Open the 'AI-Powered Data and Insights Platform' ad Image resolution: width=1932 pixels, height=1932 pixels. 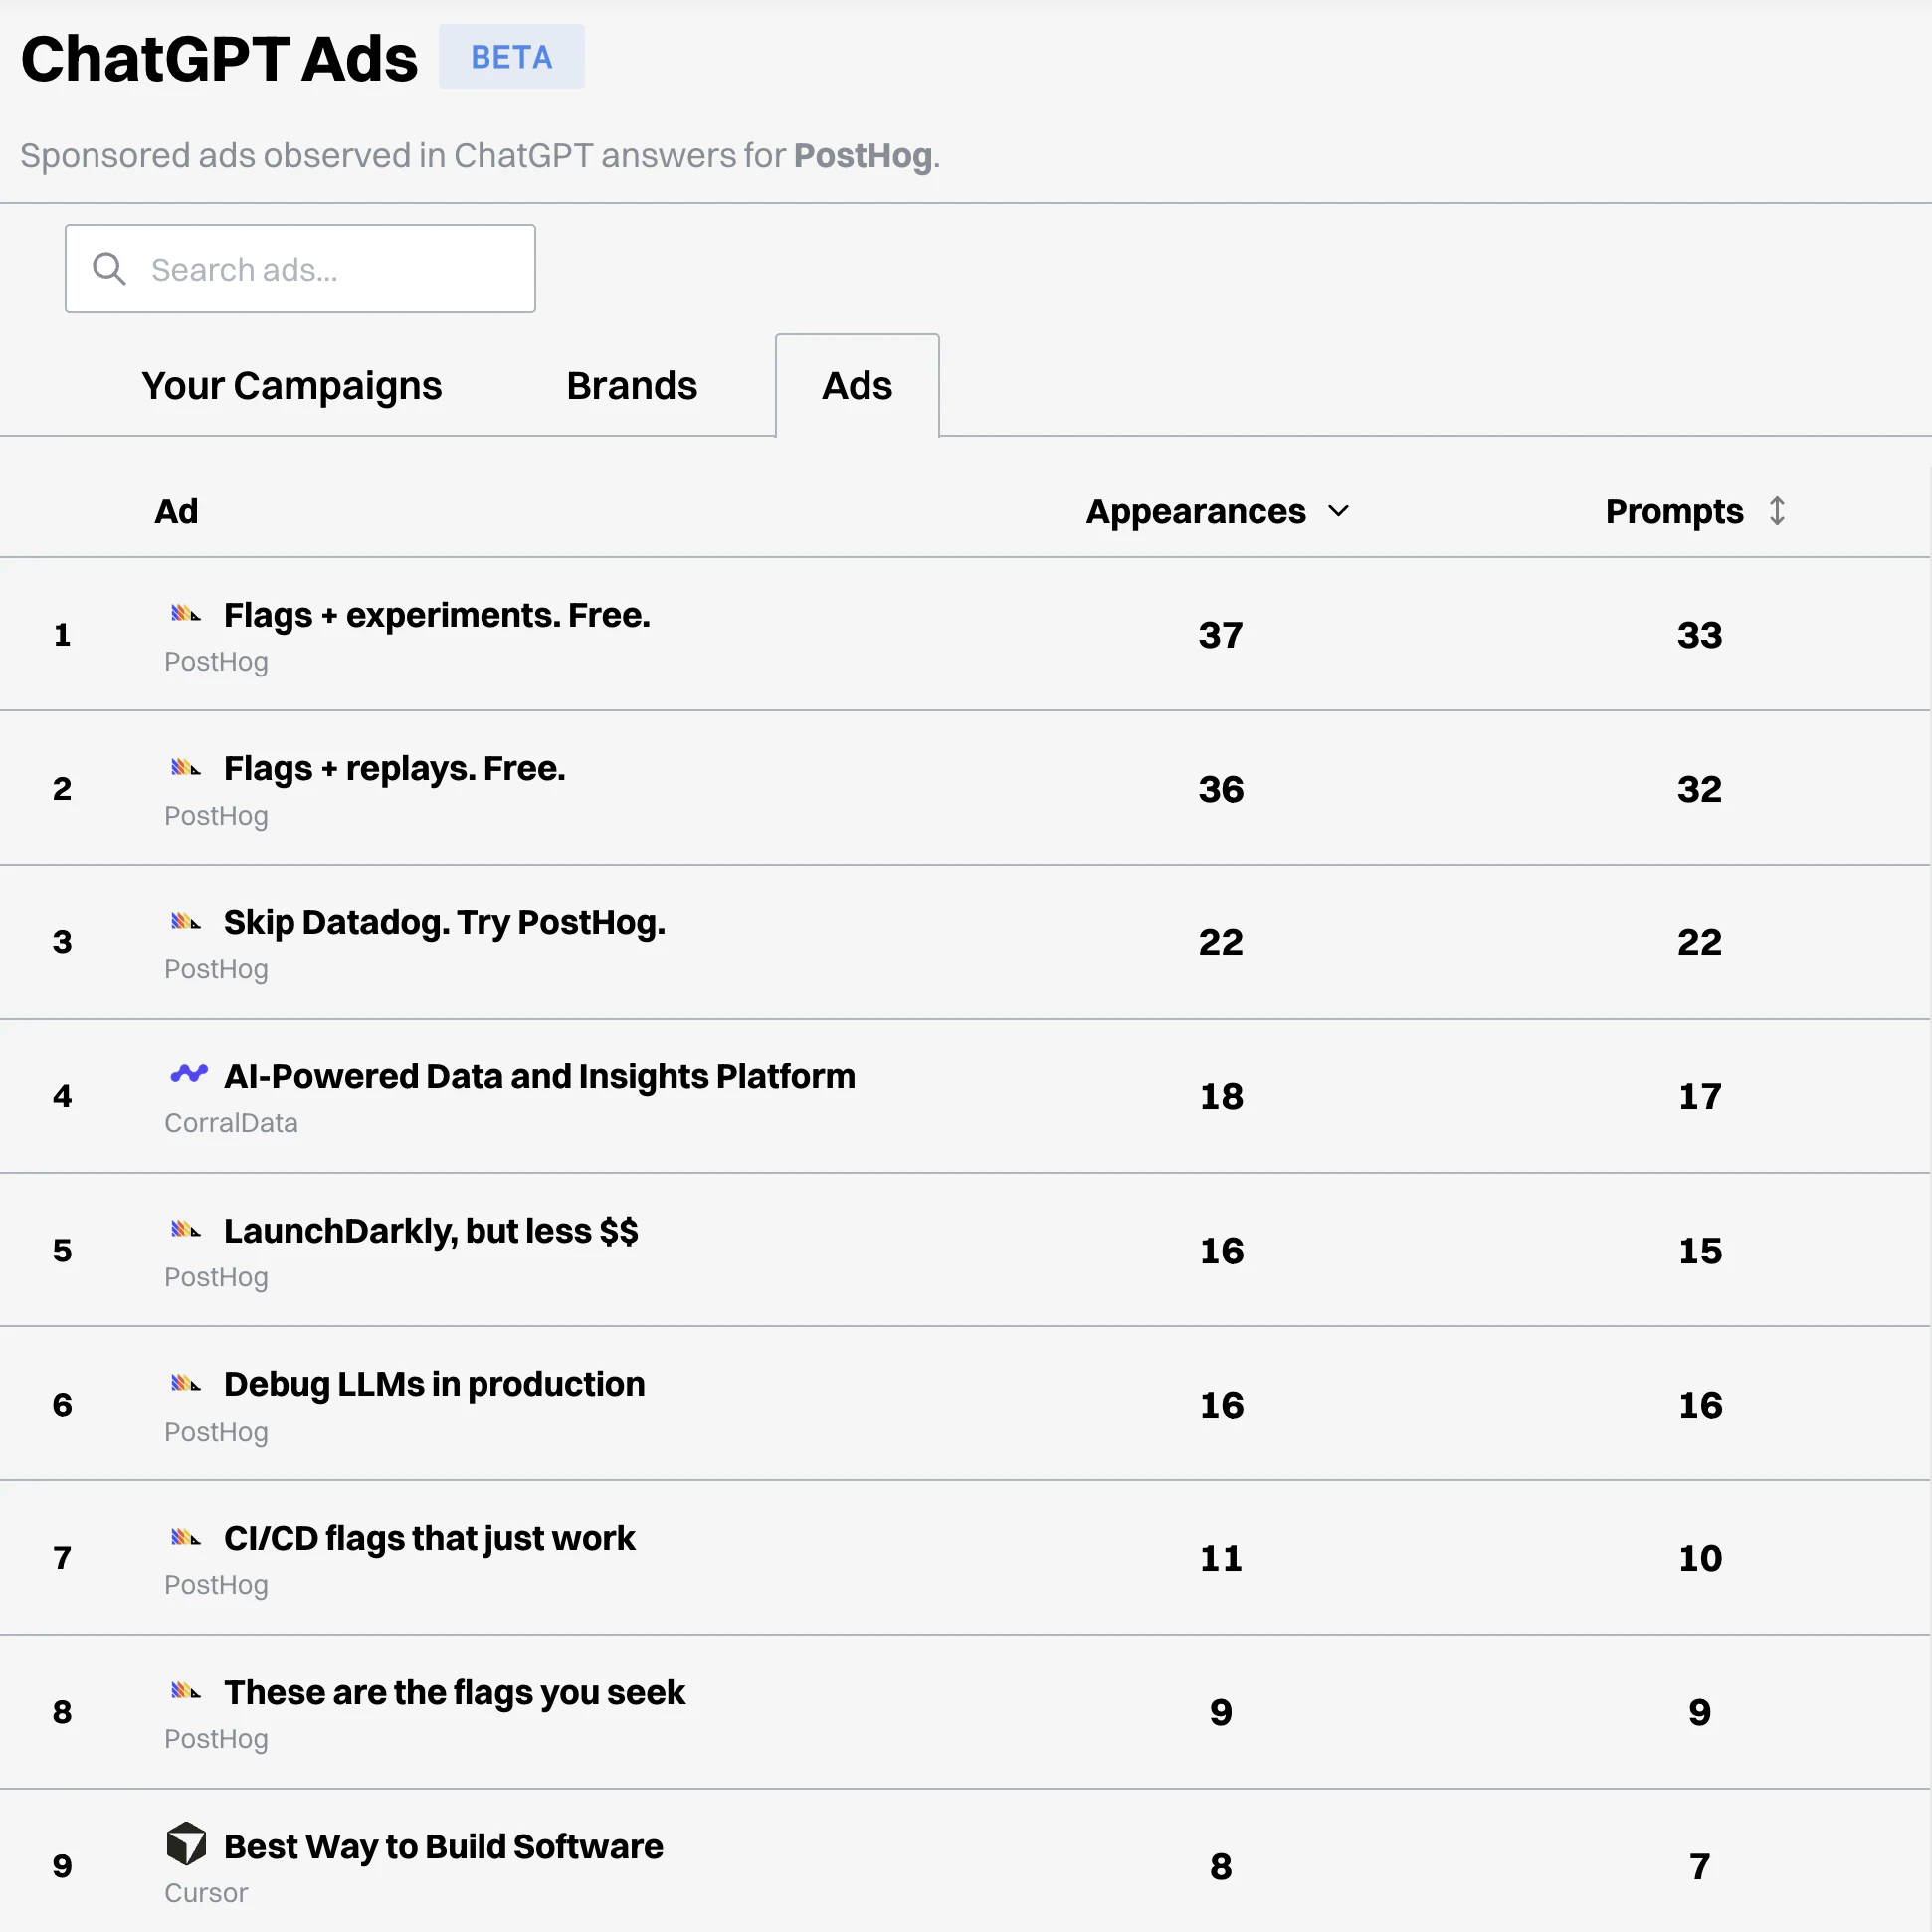pyautogui.click(x=539, y=1076)
